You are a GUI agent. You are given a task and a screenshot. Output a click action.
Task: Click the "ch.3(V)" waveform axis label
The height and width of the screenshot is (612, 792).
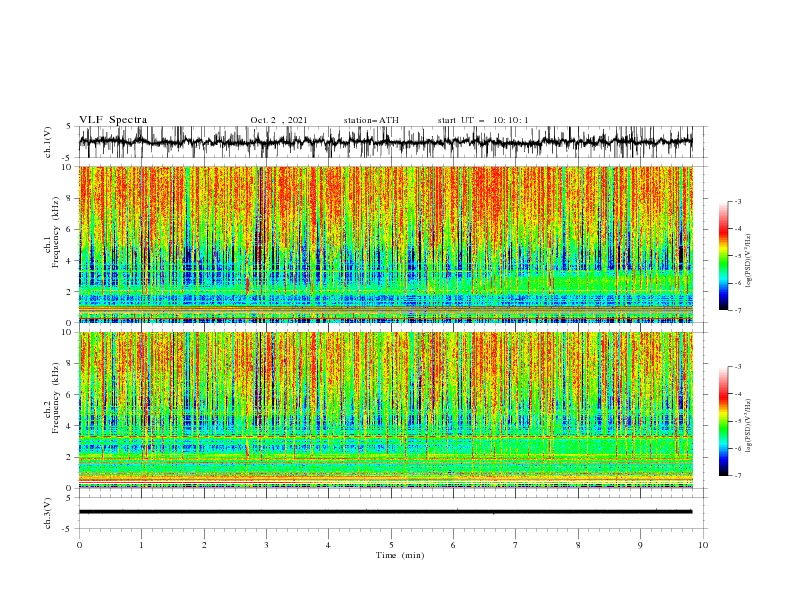48,513
